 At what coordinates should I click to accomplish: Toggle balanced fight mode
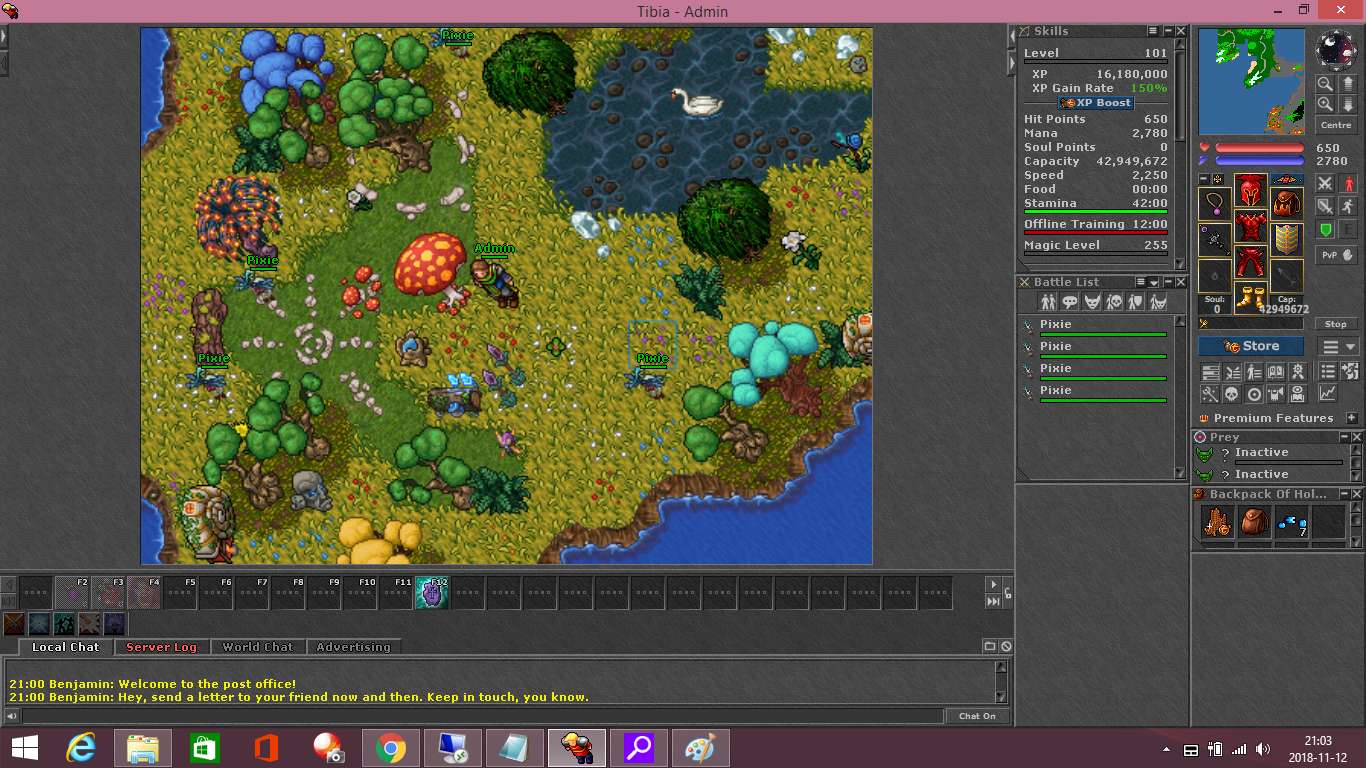point(1325,206)
